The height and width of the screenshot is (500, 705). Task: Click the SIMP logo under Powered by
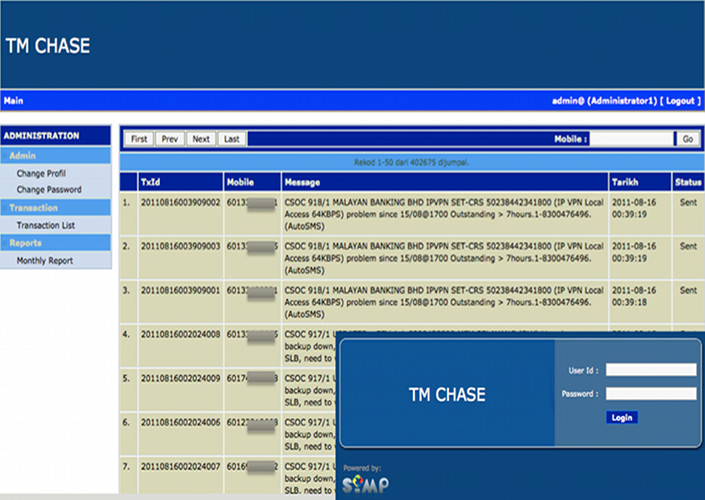click(x=366, y=485)
